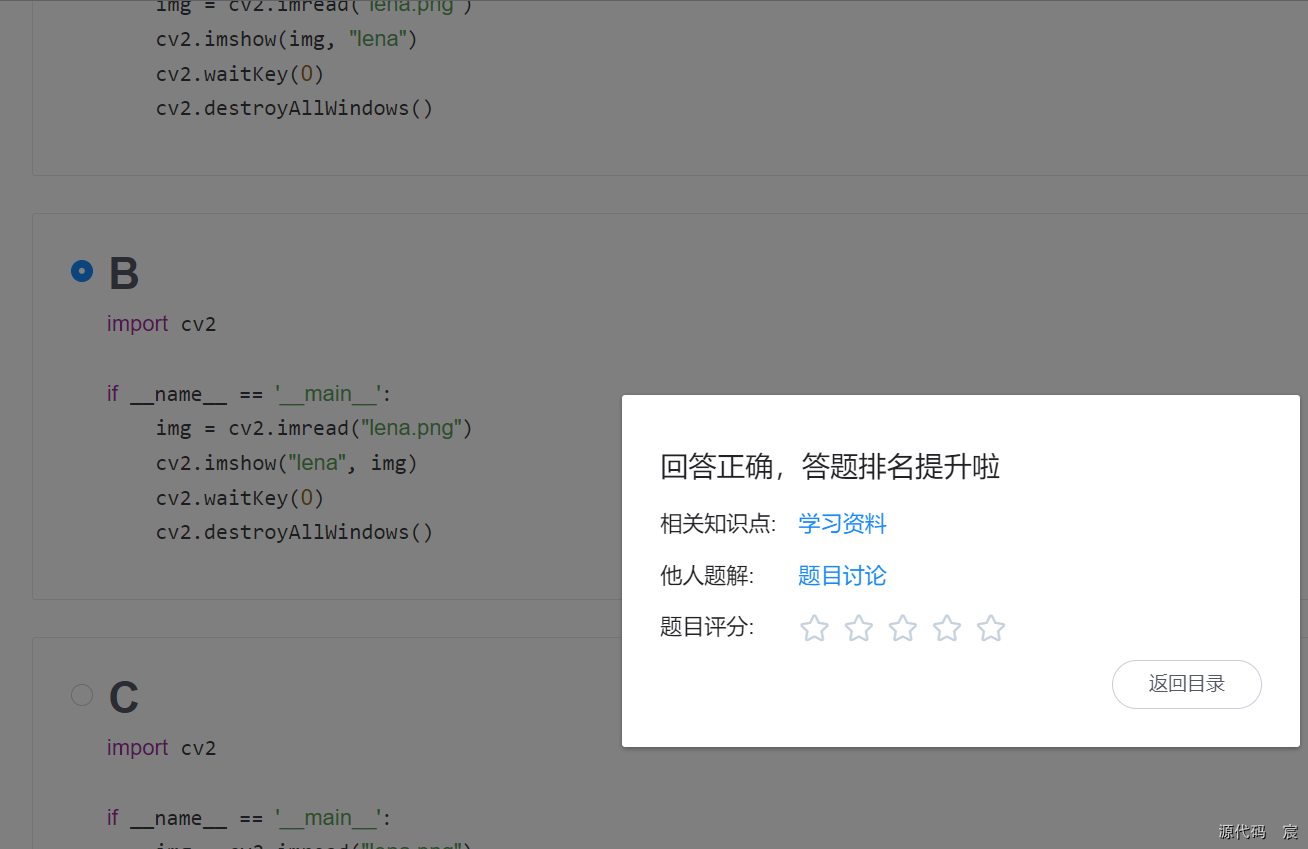The width and height of the screenshot is (1308, 849).
Task: Click the 返回目录 button
Action: pyautogui.click(x=1187, y=684)
